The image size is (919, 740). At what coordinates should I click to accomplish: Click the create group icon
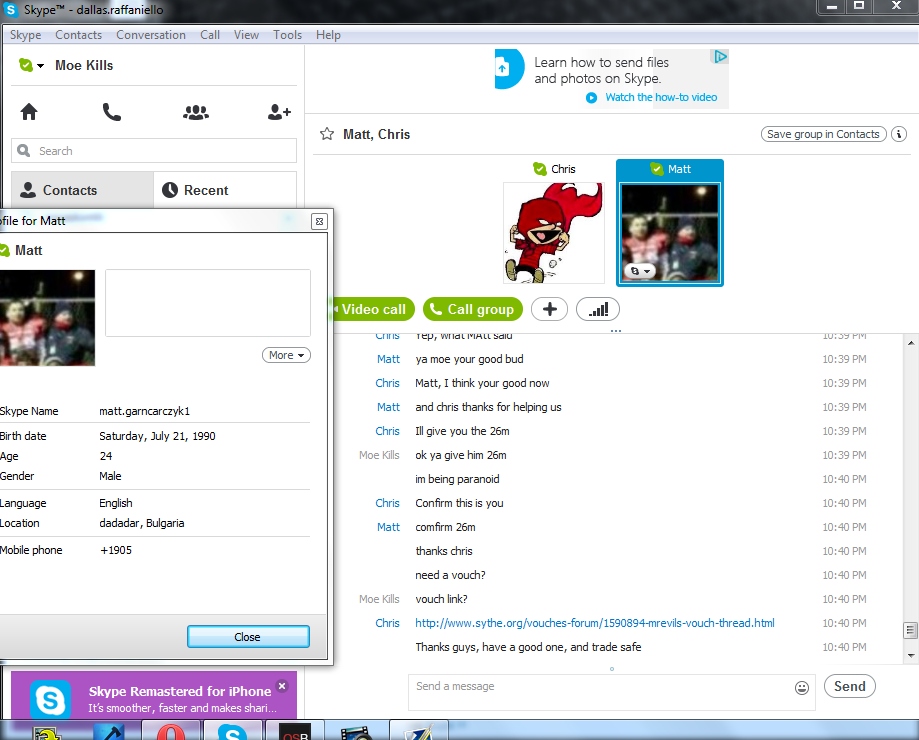coord(196,112)
